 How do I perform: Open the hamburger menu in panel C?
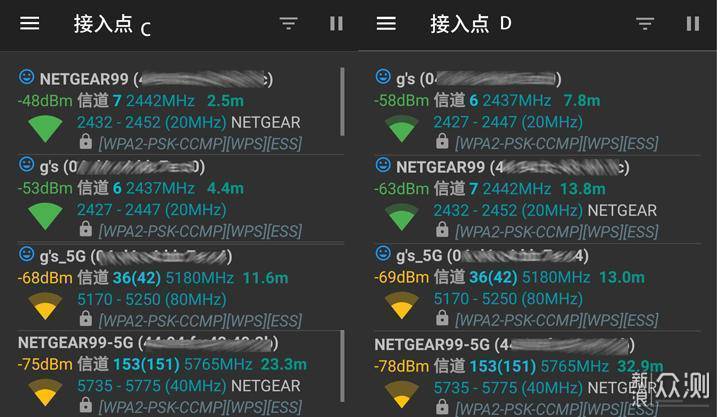click(x=29, y=23)
